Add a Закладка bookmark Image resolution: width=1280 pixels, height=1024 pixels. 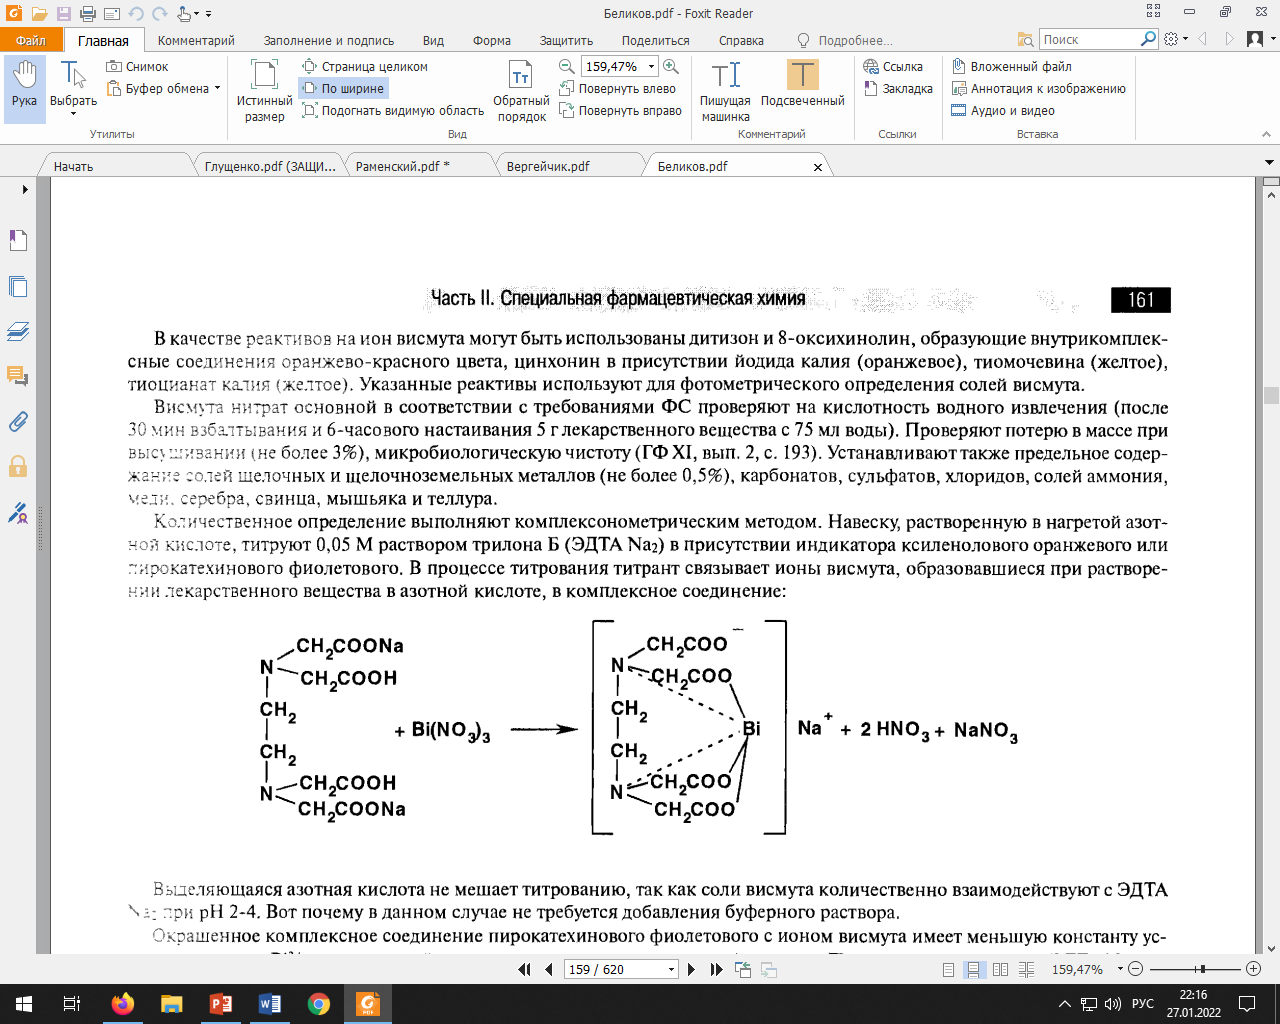click(898, 89)
